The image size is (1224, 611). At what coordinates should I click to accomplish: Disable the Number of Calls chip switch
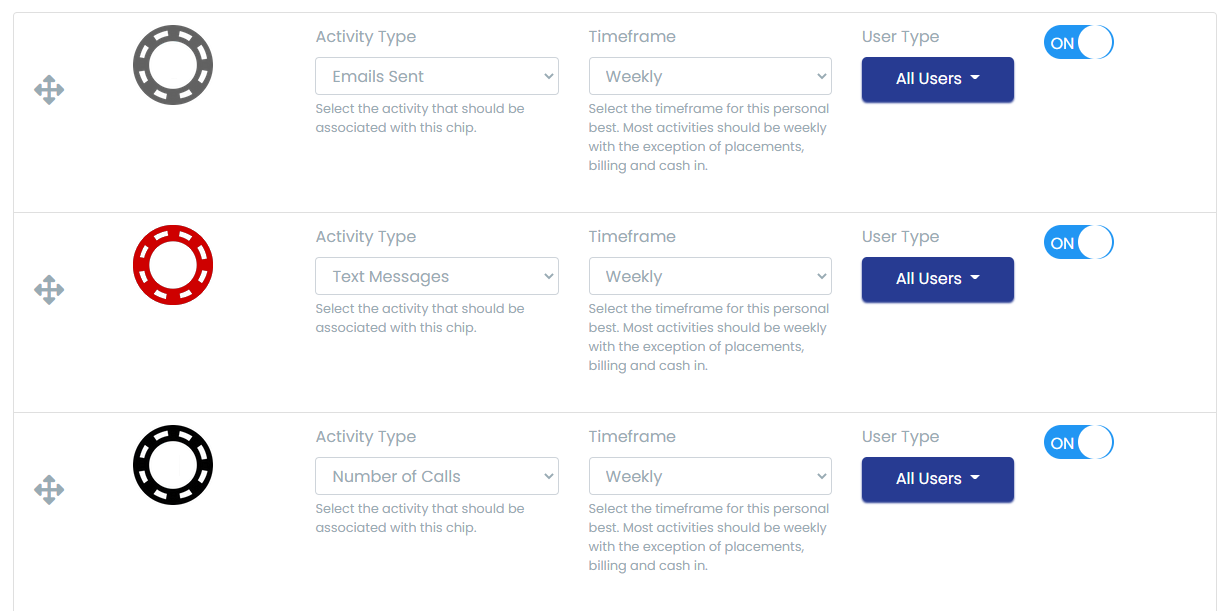pos(1078,443)
